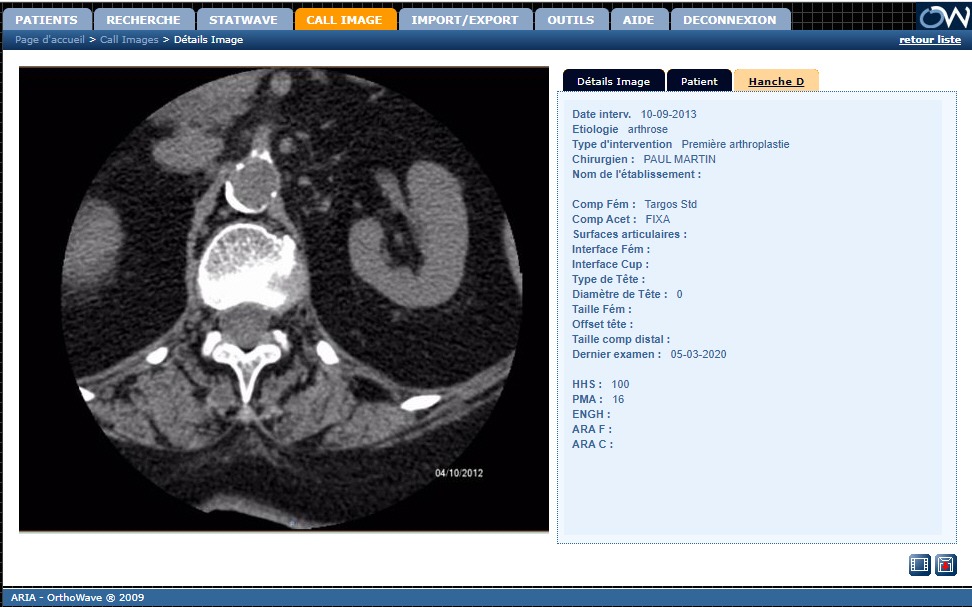Click the intervention date 10-09-2013
This screenshot has height=607, width=972.
(x=668, y=114)
